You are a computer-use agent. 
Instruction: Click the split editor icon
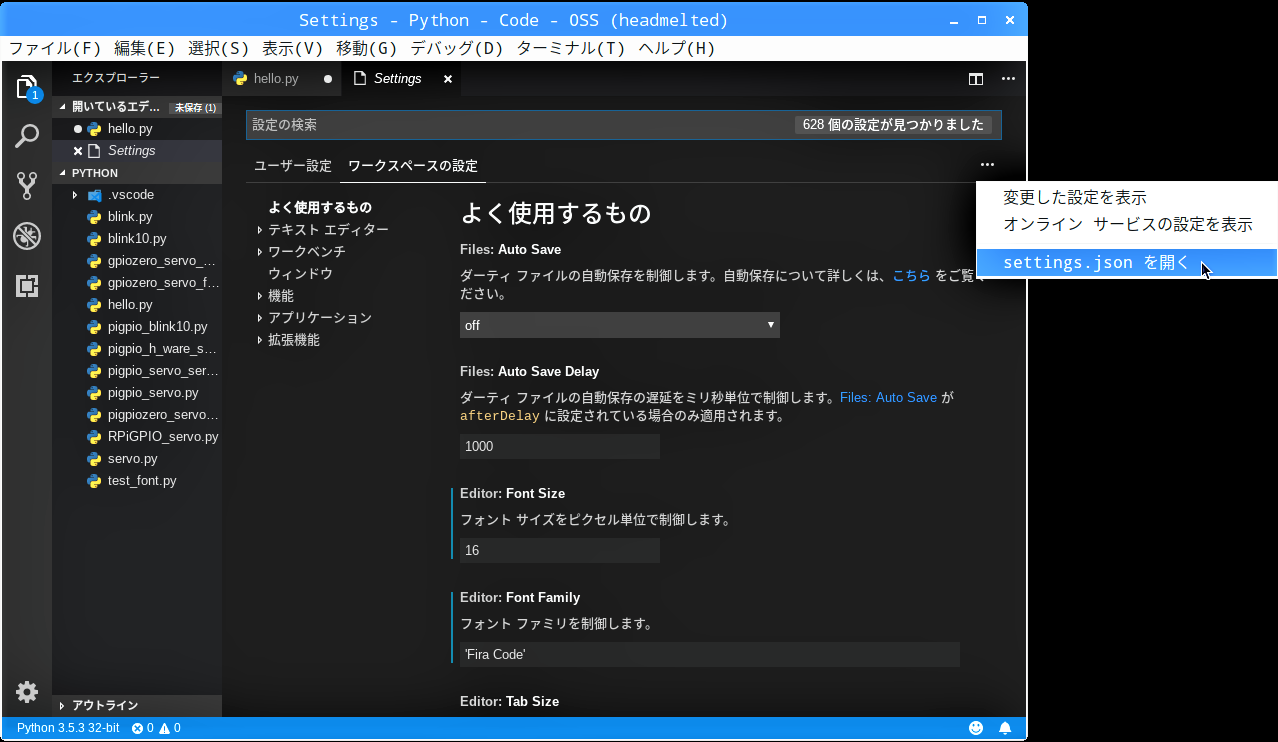click(x=976, y=79)
